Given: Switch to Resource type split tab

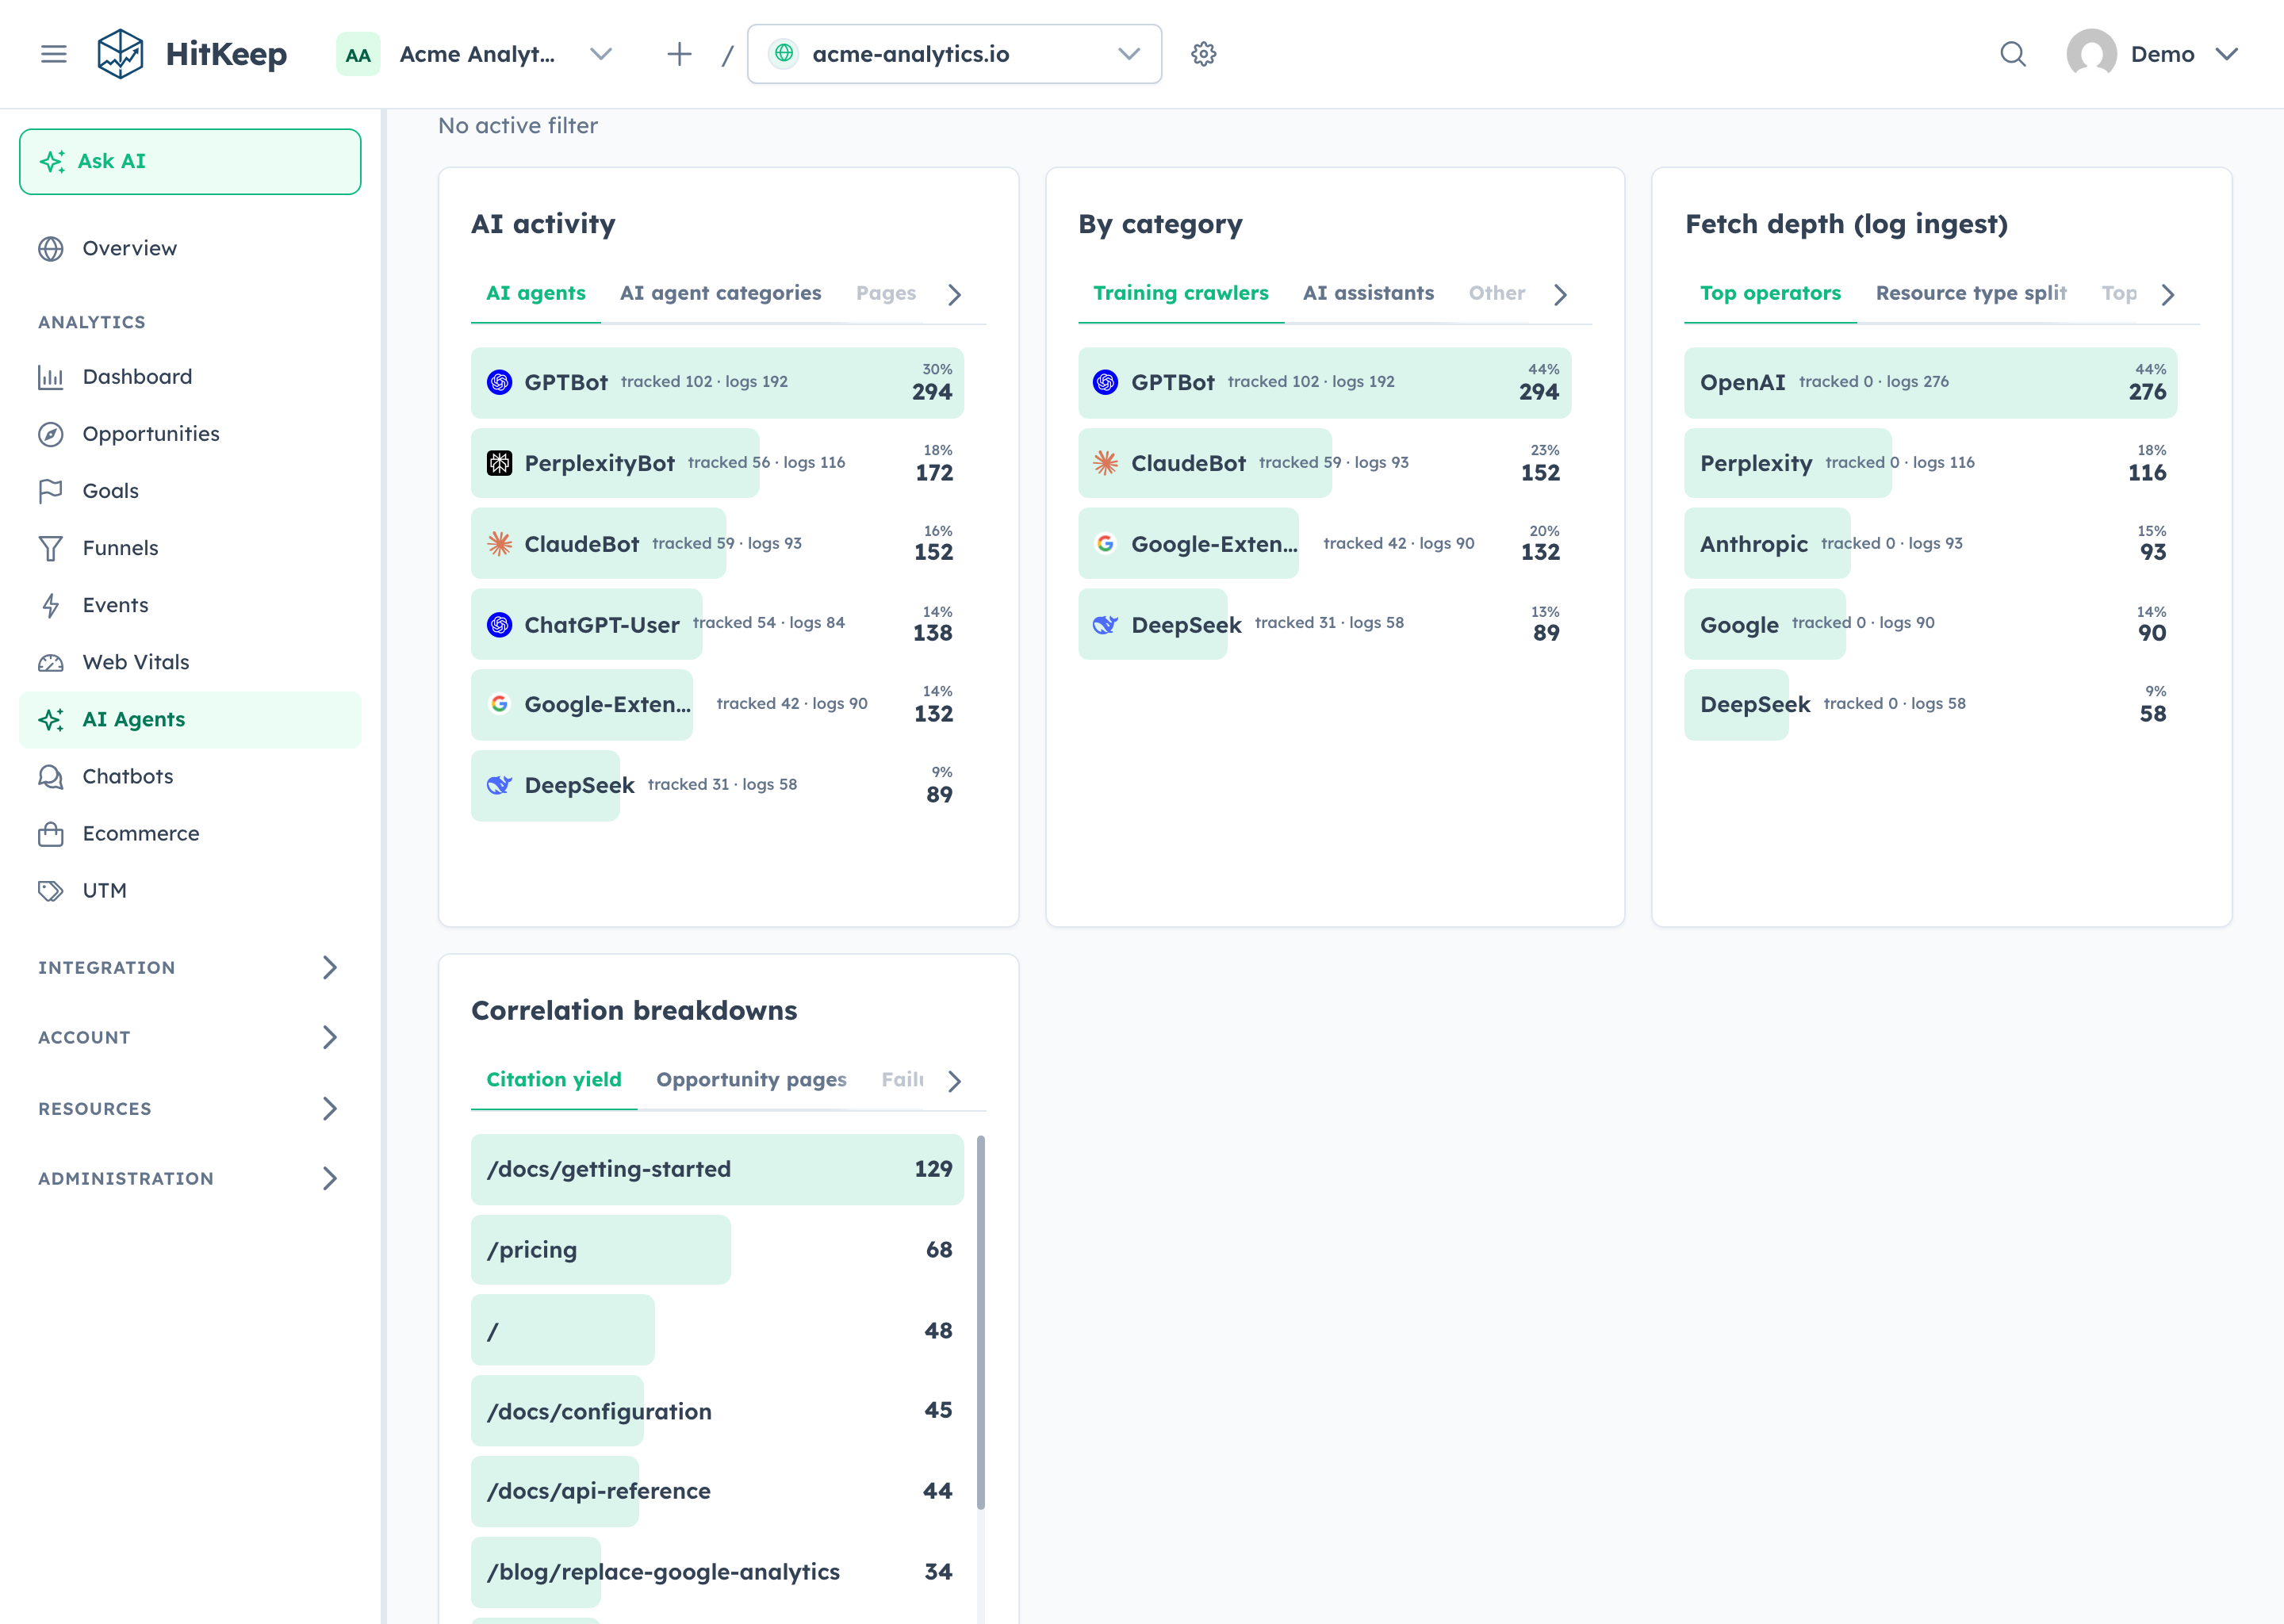Looking at the screenshot, I should [x=1970, y=293].
